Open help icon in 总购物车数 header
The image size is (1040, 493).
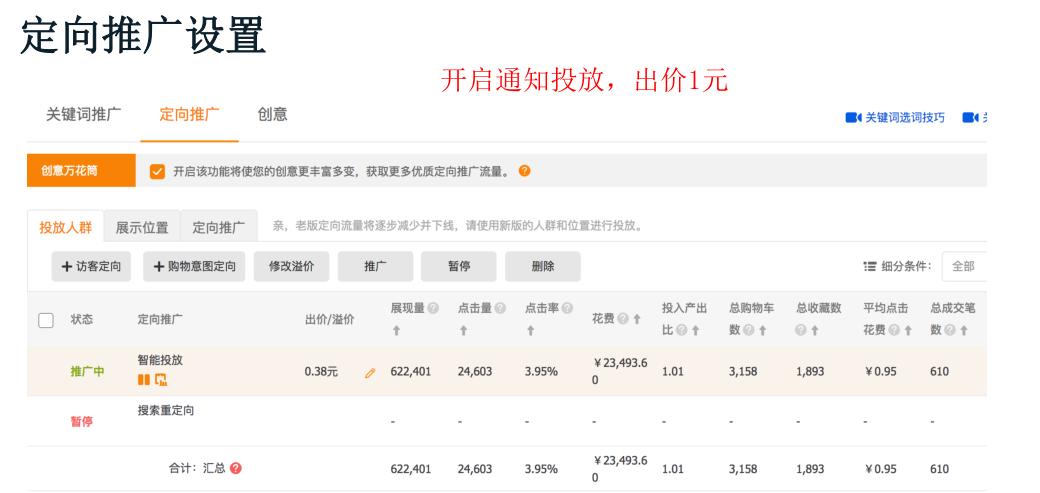click(x=749, y=330)
